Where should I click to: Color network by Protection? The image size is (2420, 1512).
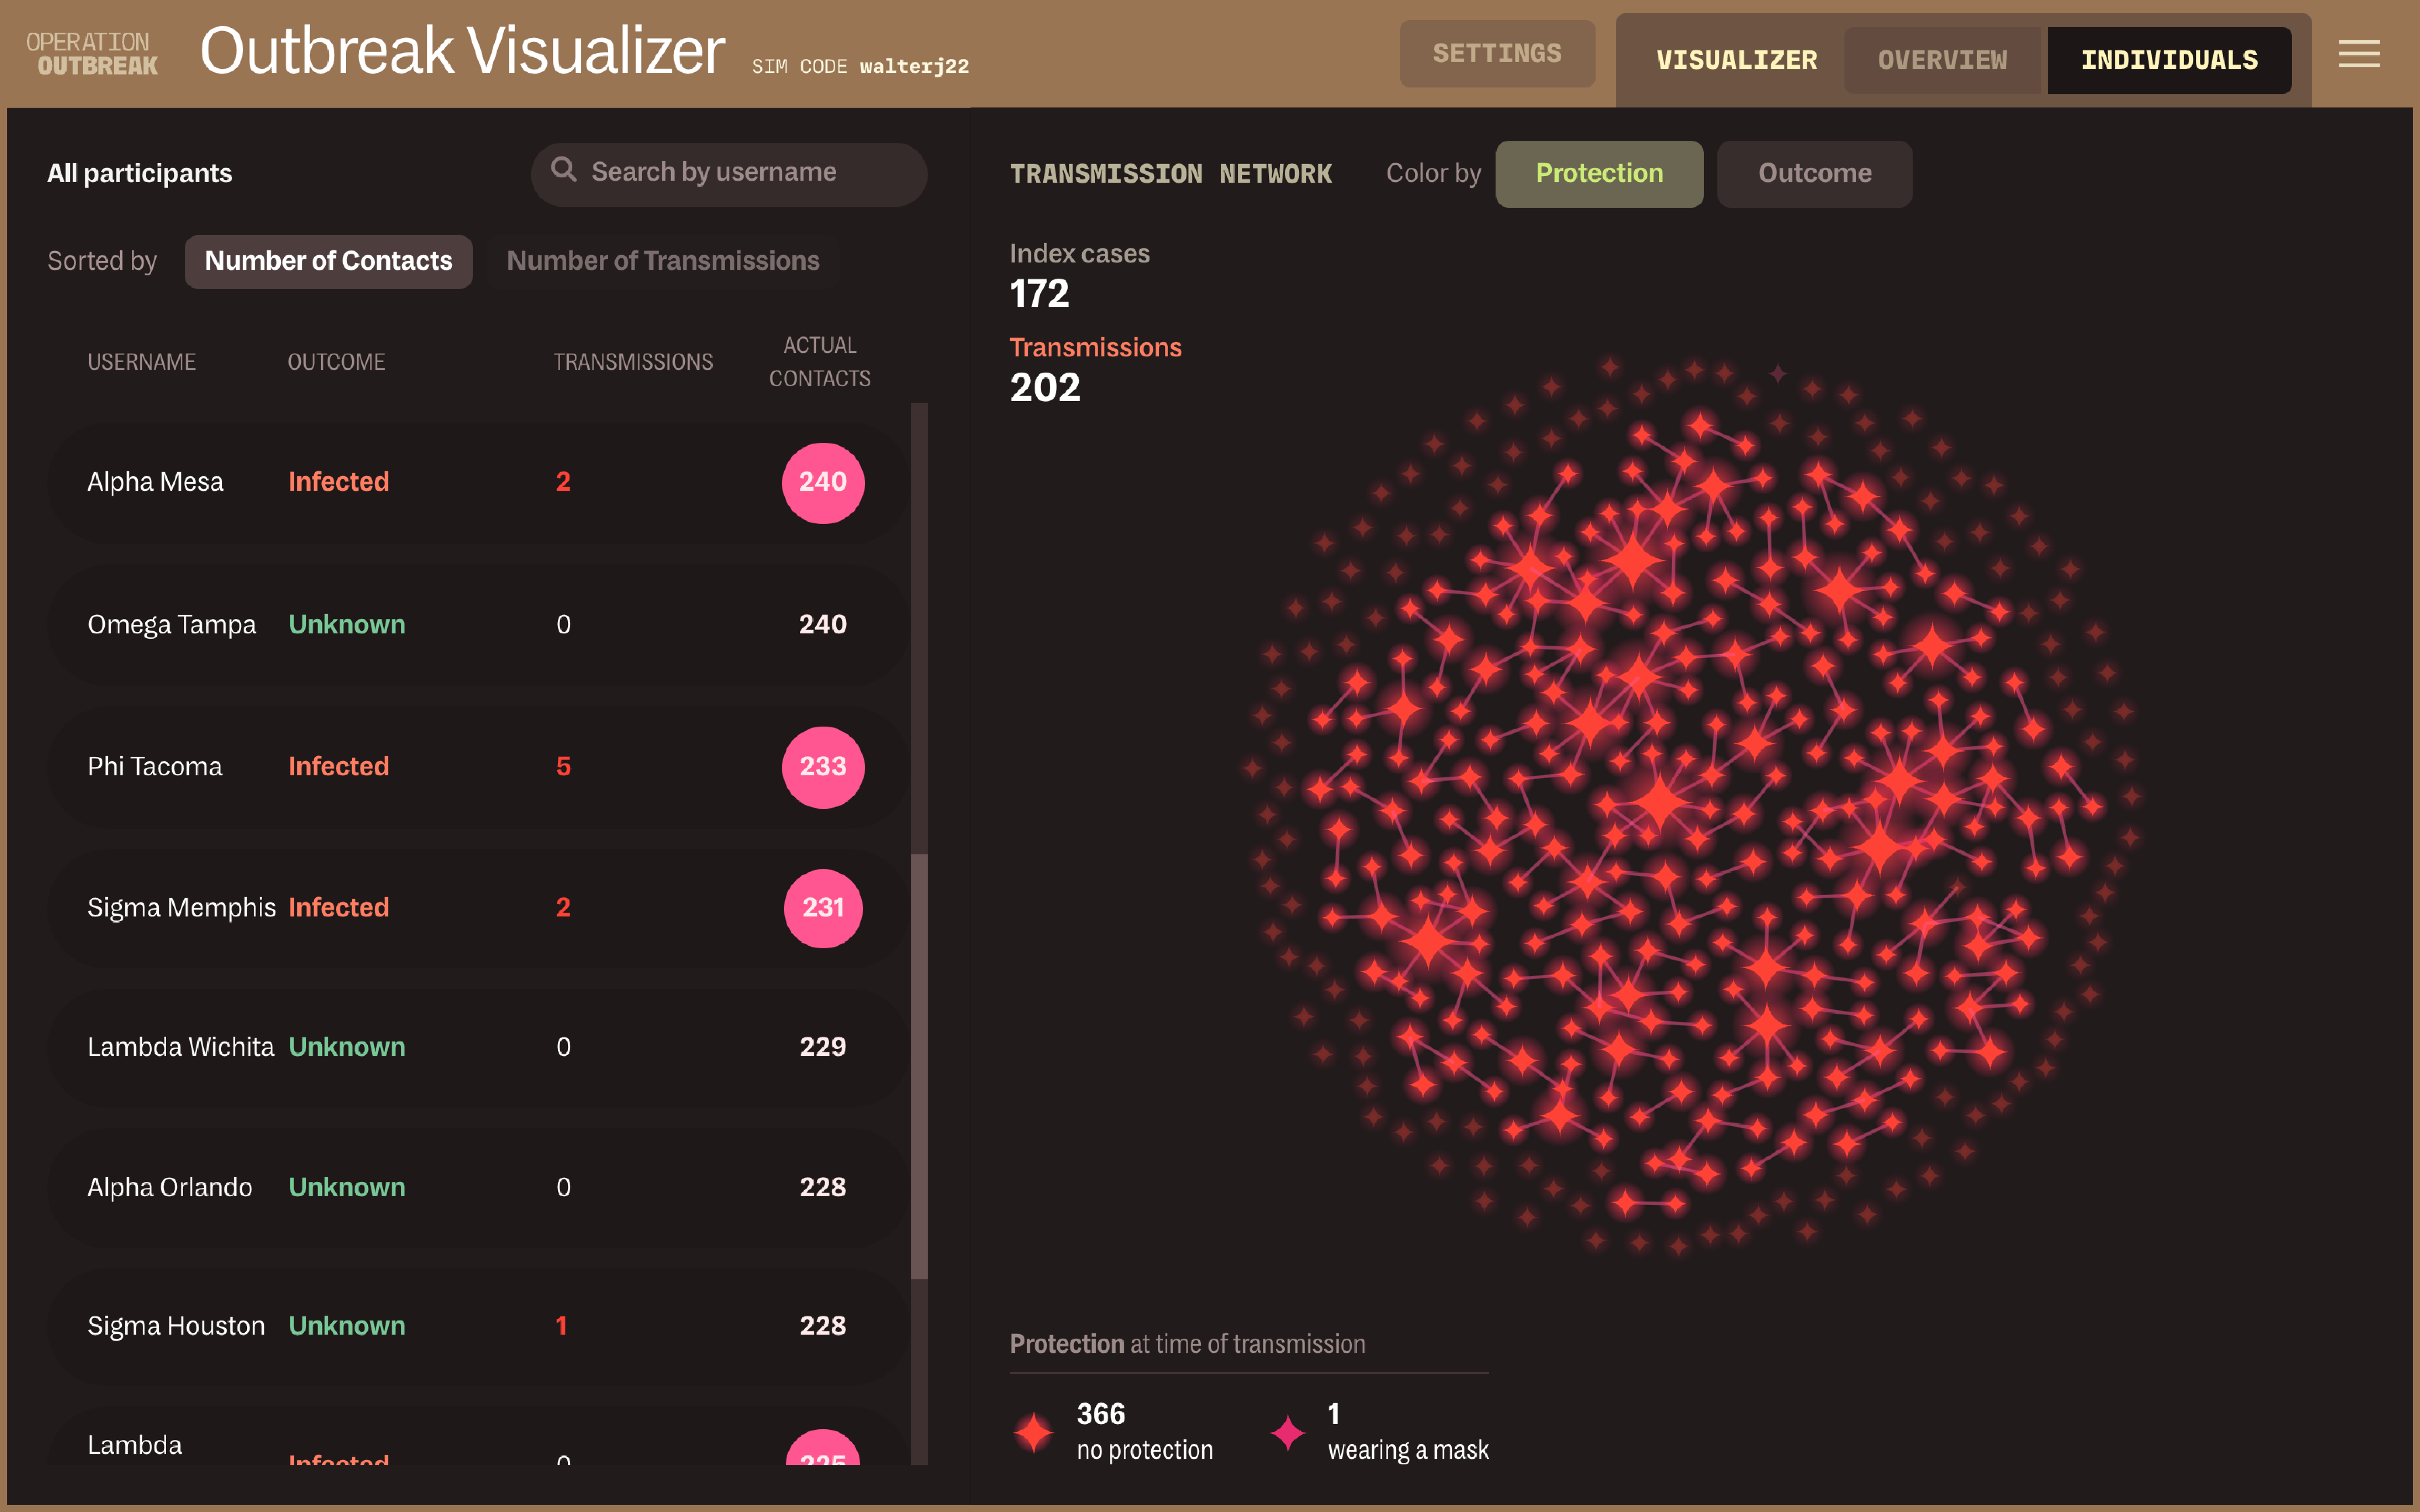point(1599,174)
